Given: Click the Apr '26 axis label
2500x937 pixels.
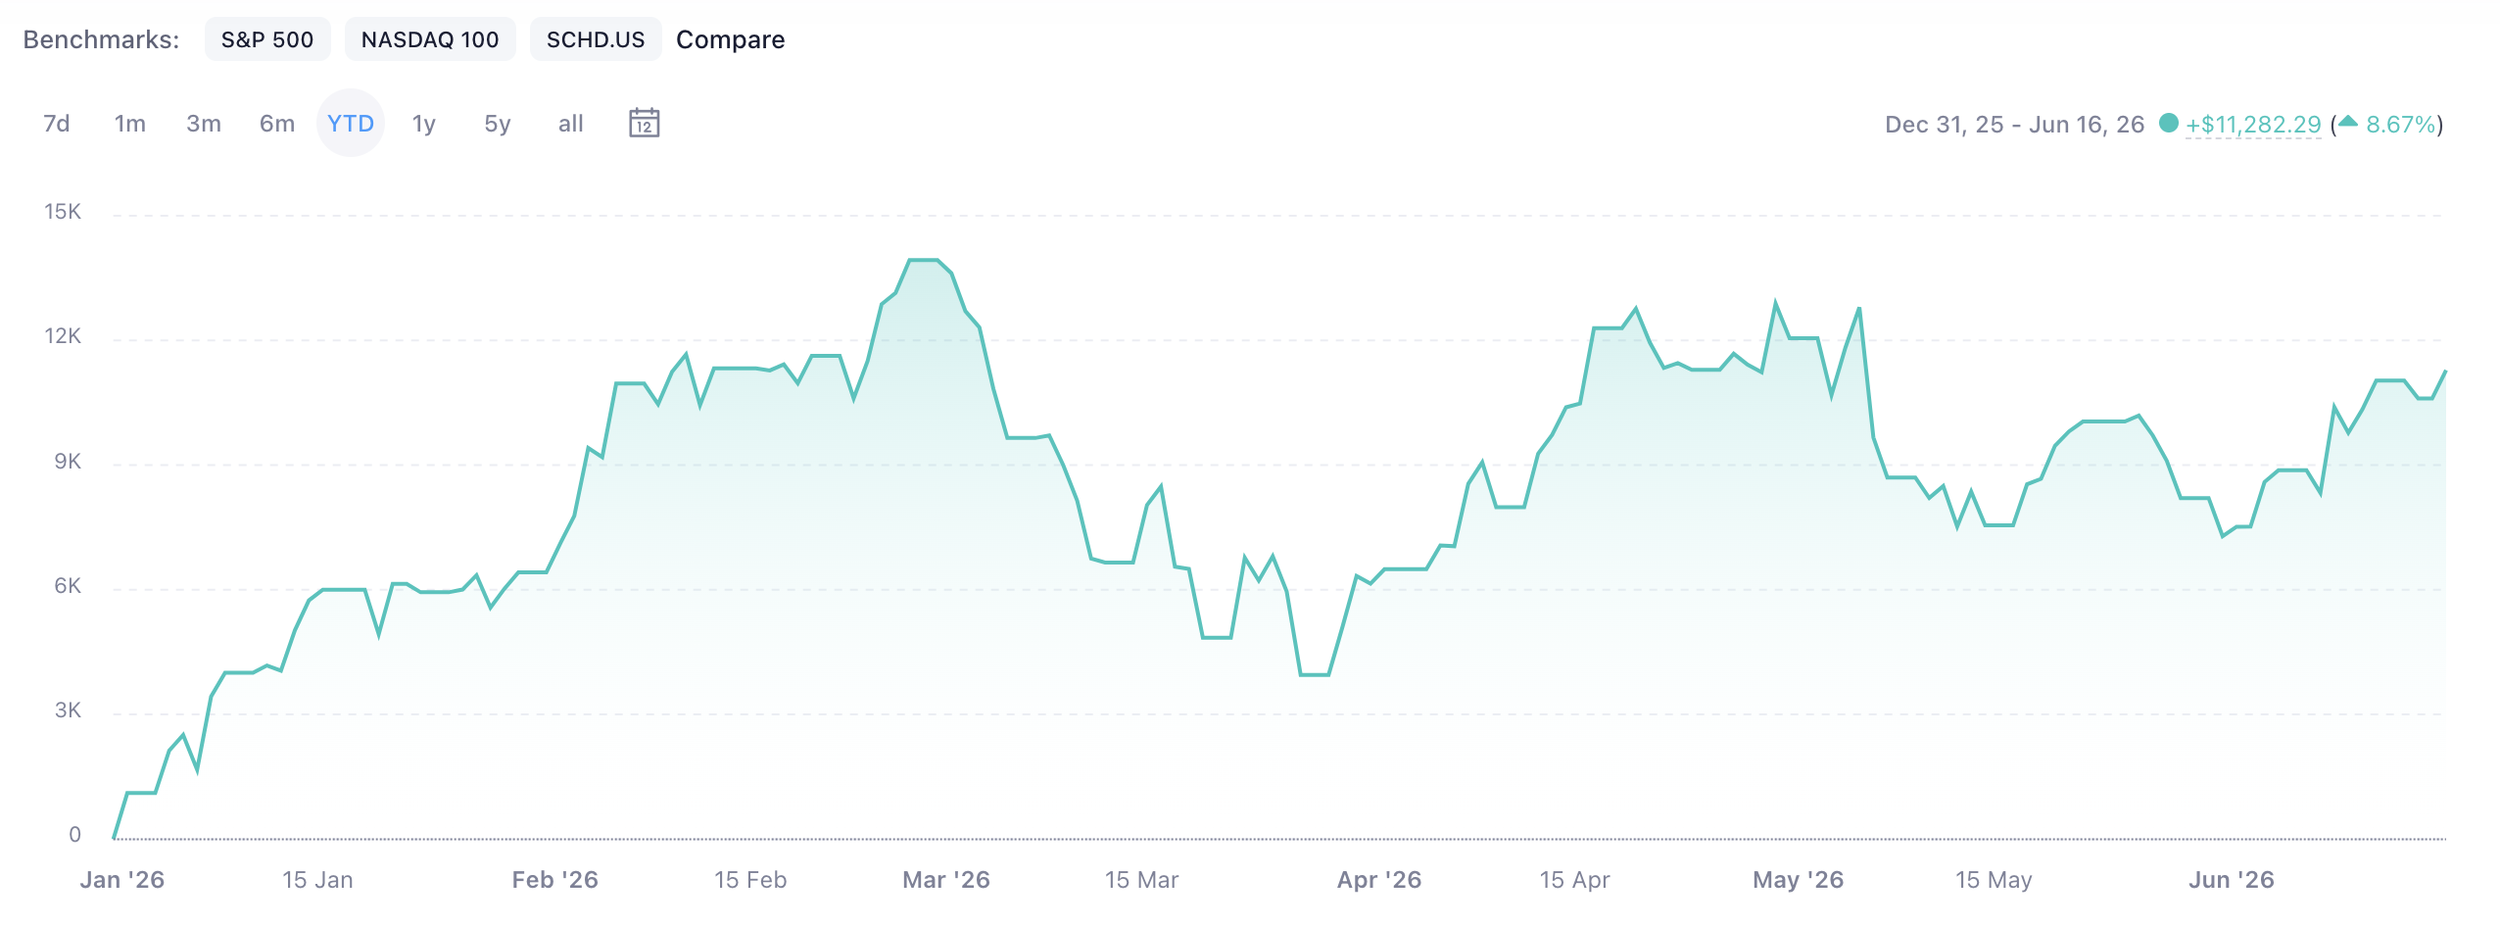Looking at the screenshot, I should coord(1379,879).
